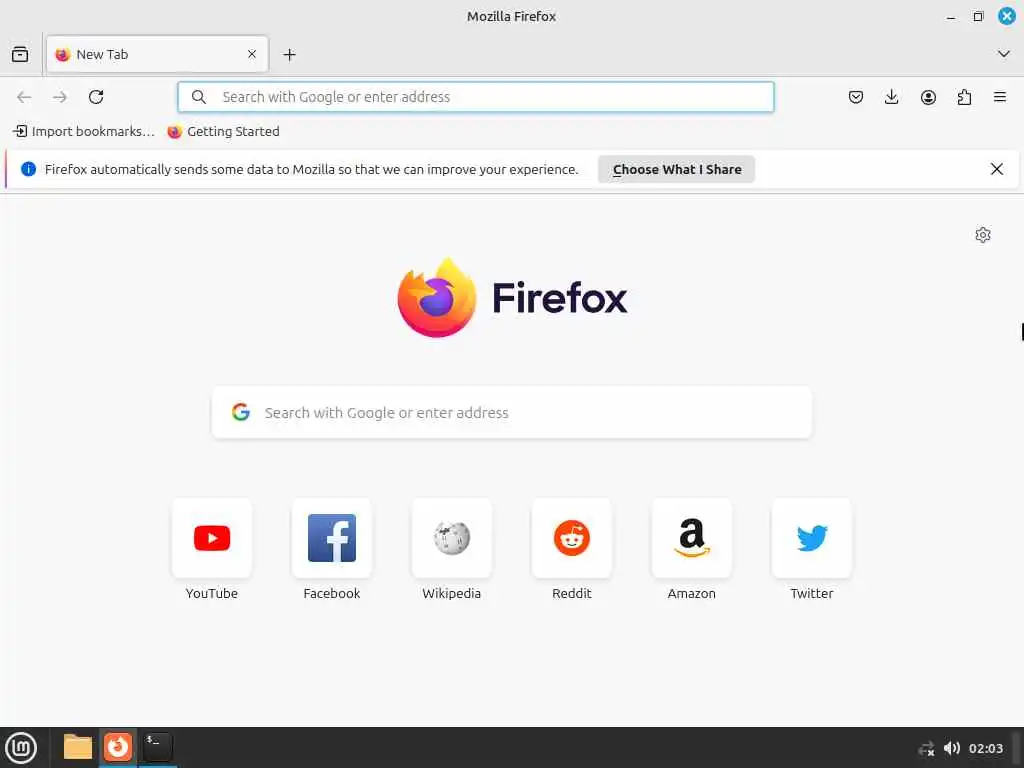Minimize the Firefox window
Image resolution: width=1024 pixels, height=768 pixels.
point(951,17)
